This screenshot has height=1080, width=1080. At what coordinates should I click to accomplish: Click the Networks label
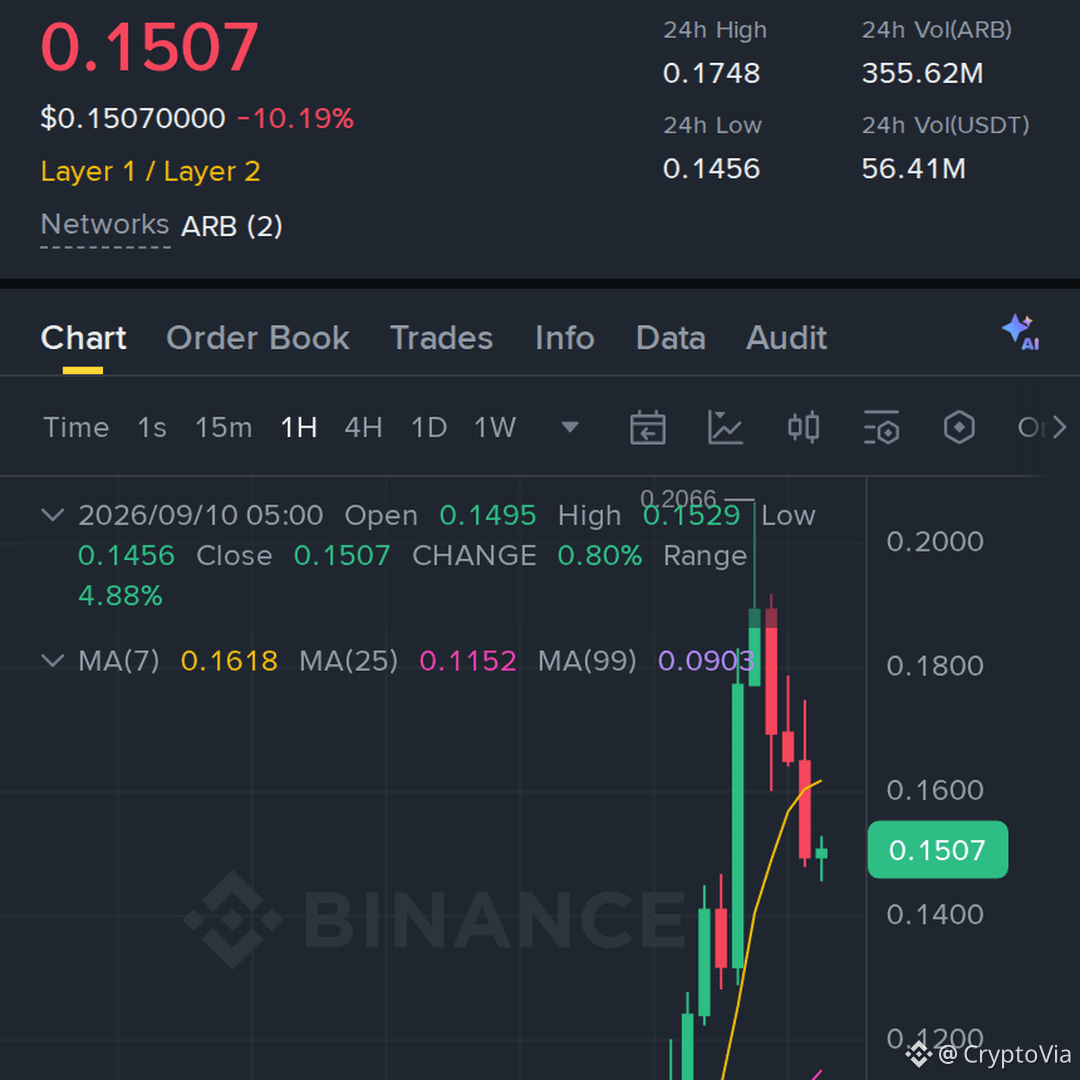pos(105,225)
